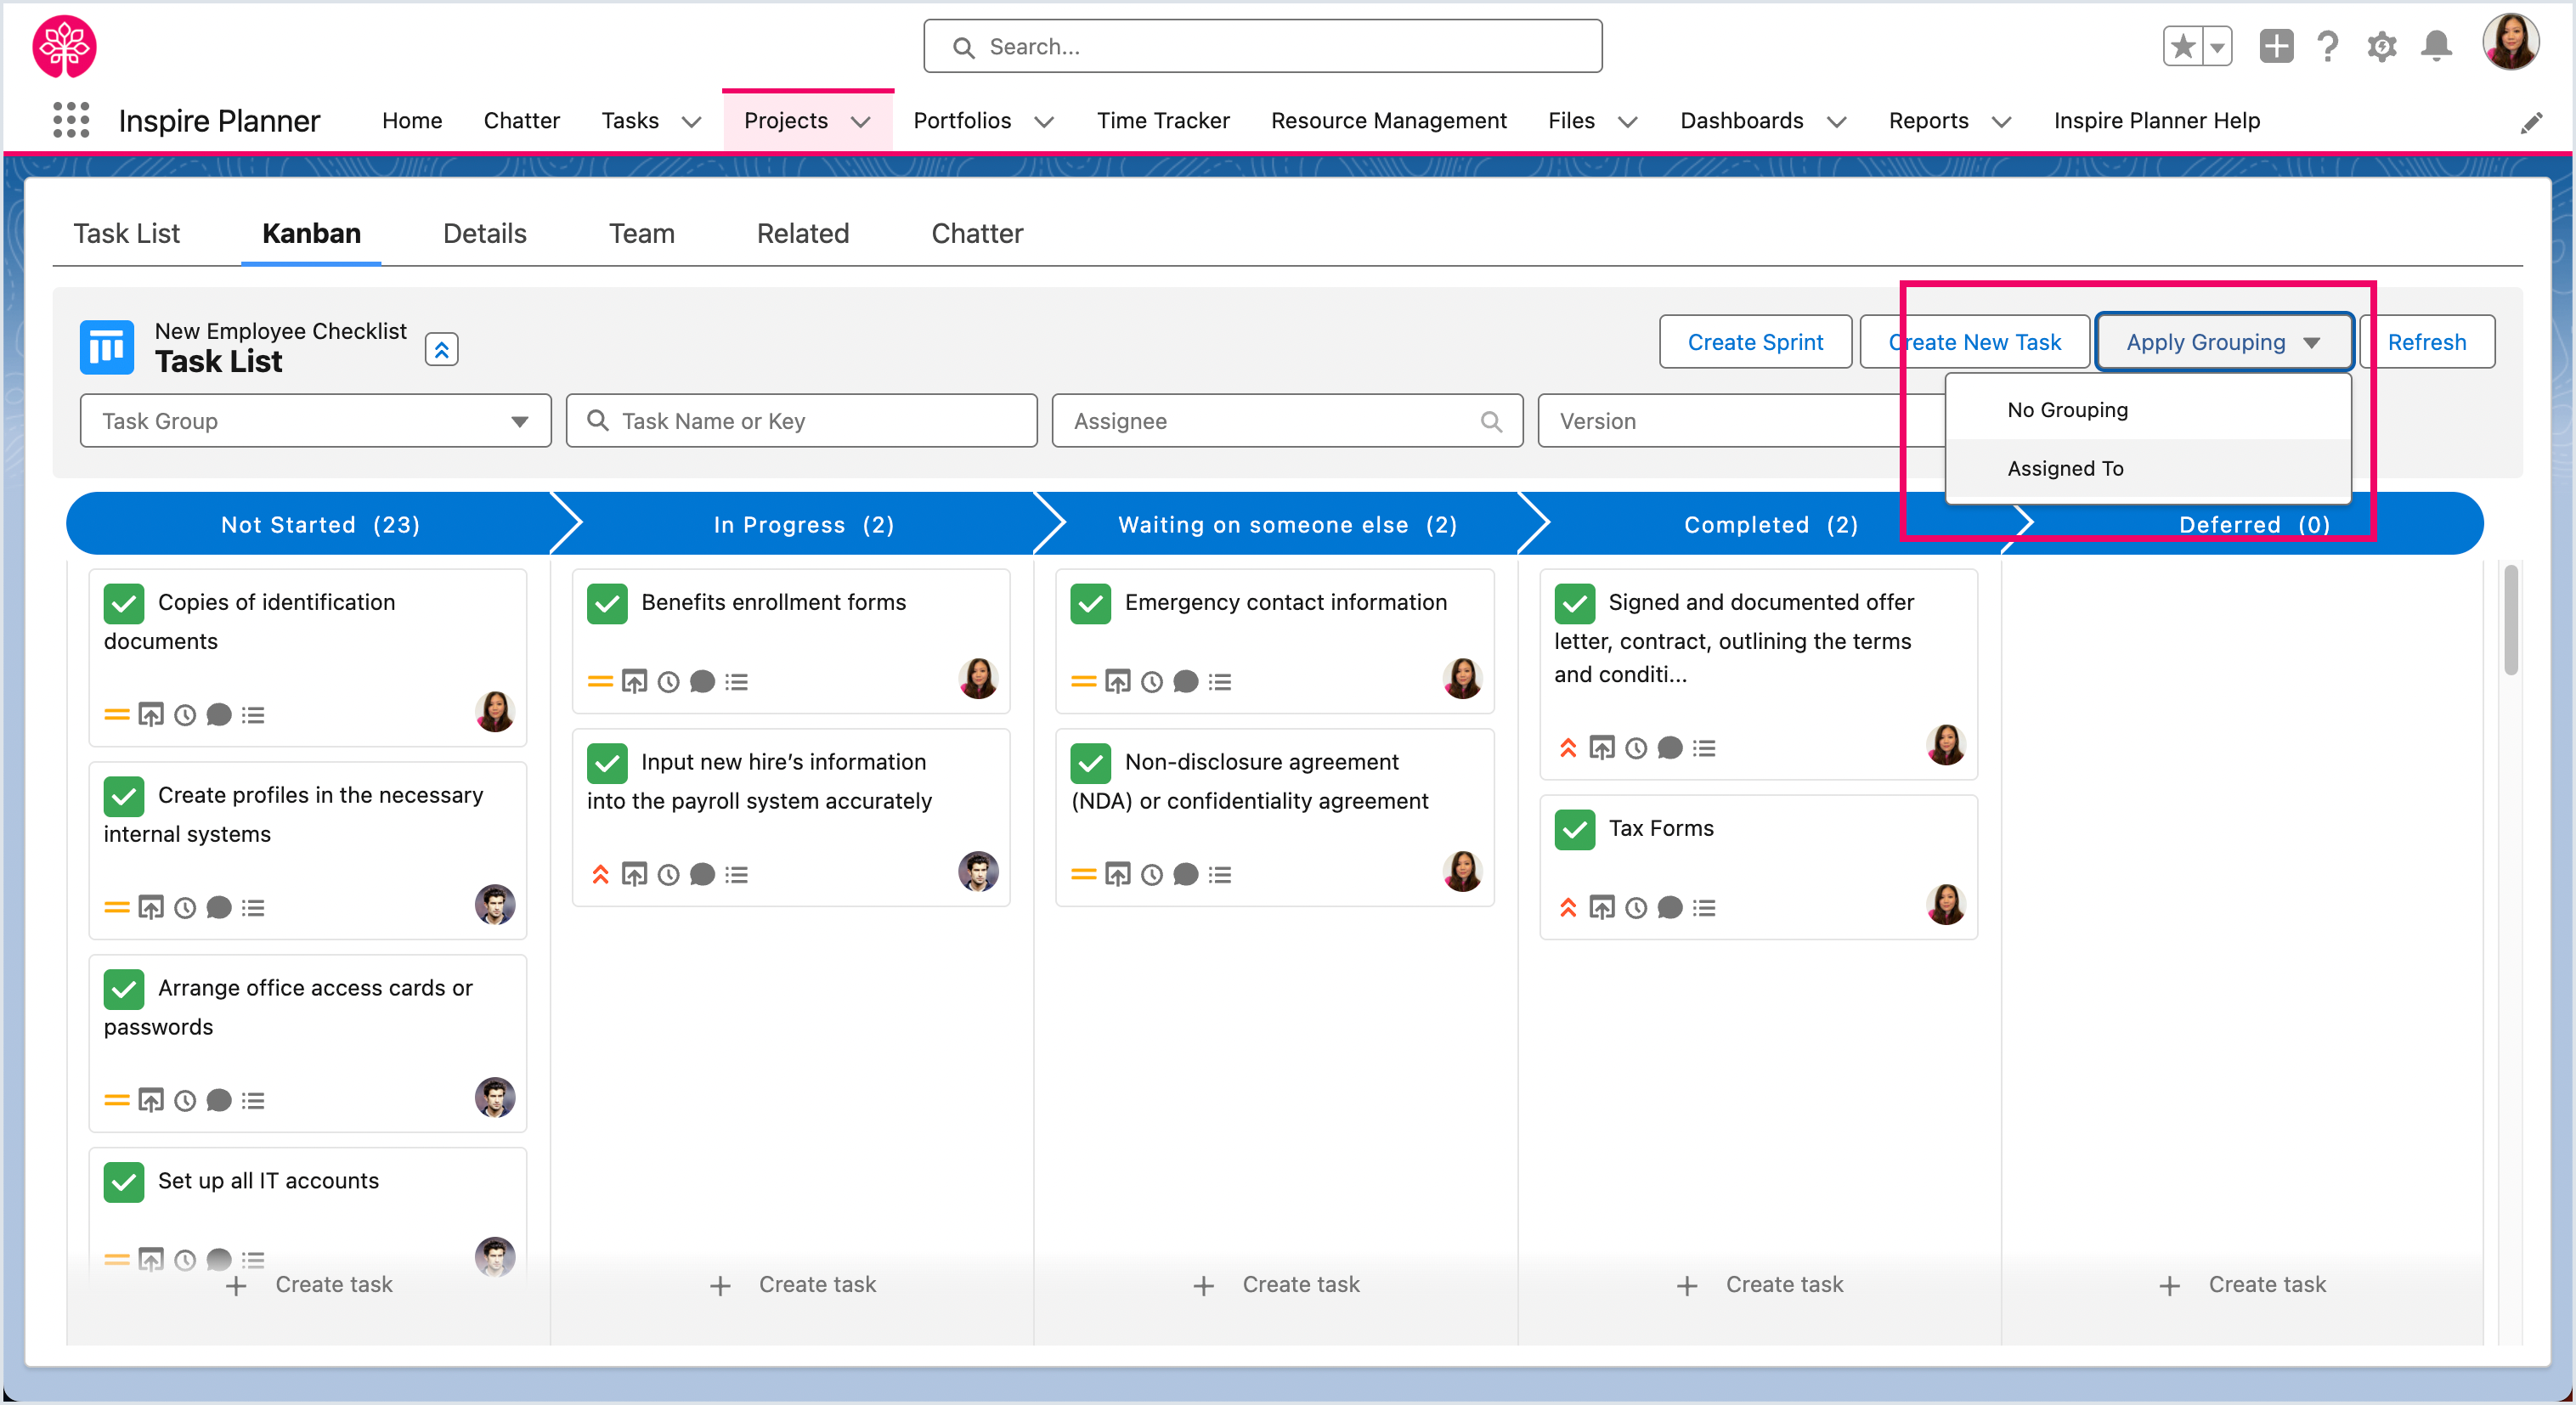Expand the Files nav dropdown chevron
The image size is (2576, 1405).
point(1628,122)
